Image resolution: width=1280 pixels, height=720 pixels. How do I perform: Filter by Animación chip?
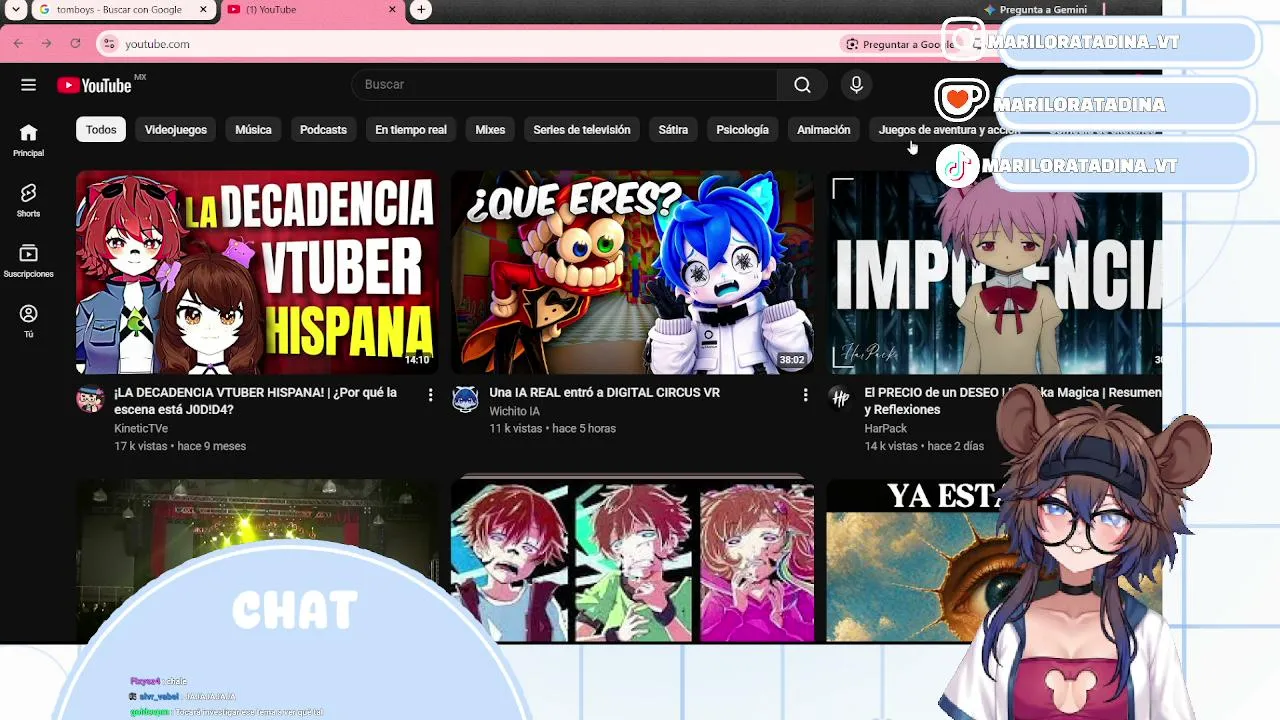[x=824, y=130]
